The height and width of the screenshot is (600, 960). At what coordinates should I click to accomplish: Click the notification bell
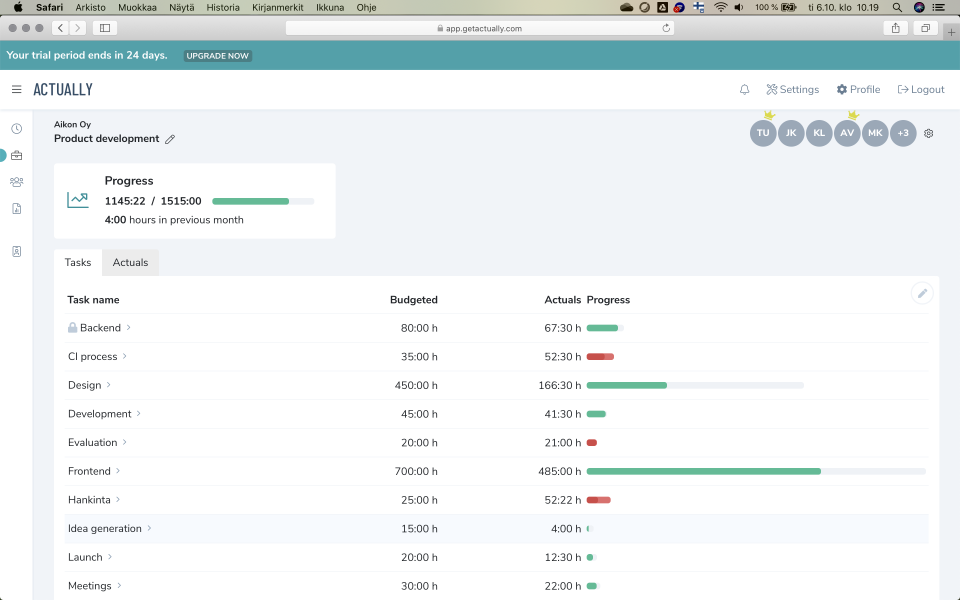click(x=744, y=89)
